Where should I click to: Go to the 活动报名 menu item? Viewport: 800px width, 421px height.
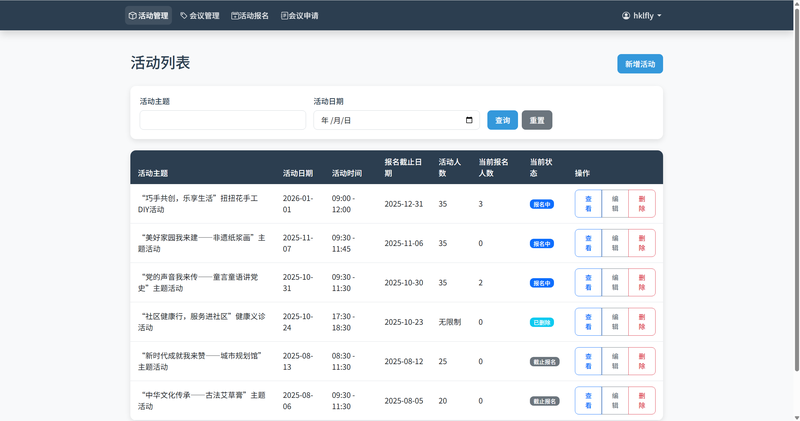(250, 16)
